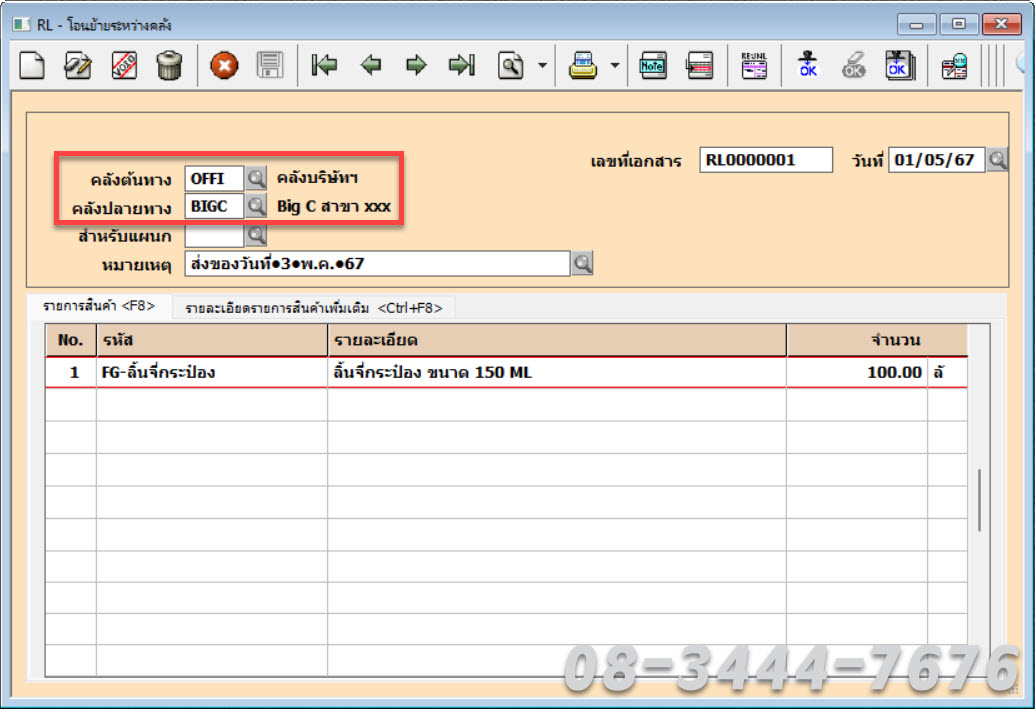Screen dimensions: 1035x709
Task: Click the save floppy disk icon
Action: coord(269,65)
